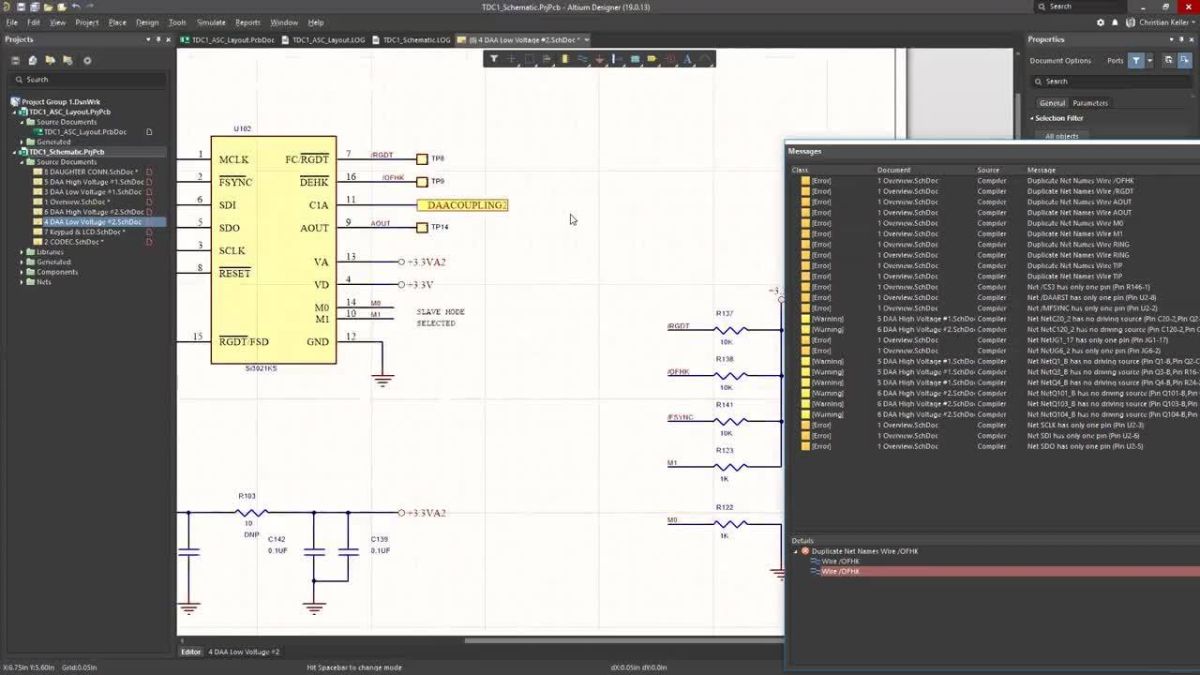Viewport: 1200px width, 675px height.
Task: Switch to the TDC1_ASC_Layout.PcbDoc tab
Action: (228, 39)
